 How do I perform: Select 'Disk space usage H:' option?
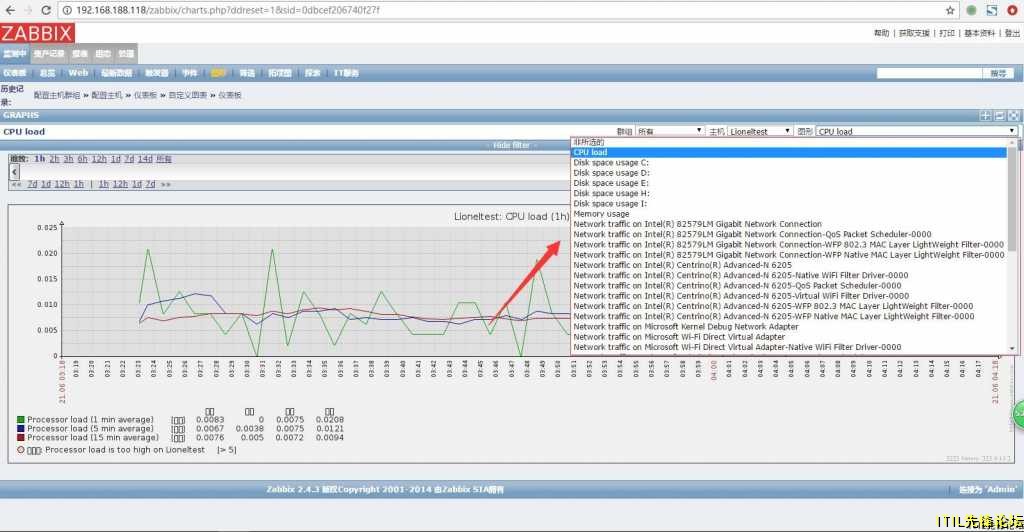point(789,193)
